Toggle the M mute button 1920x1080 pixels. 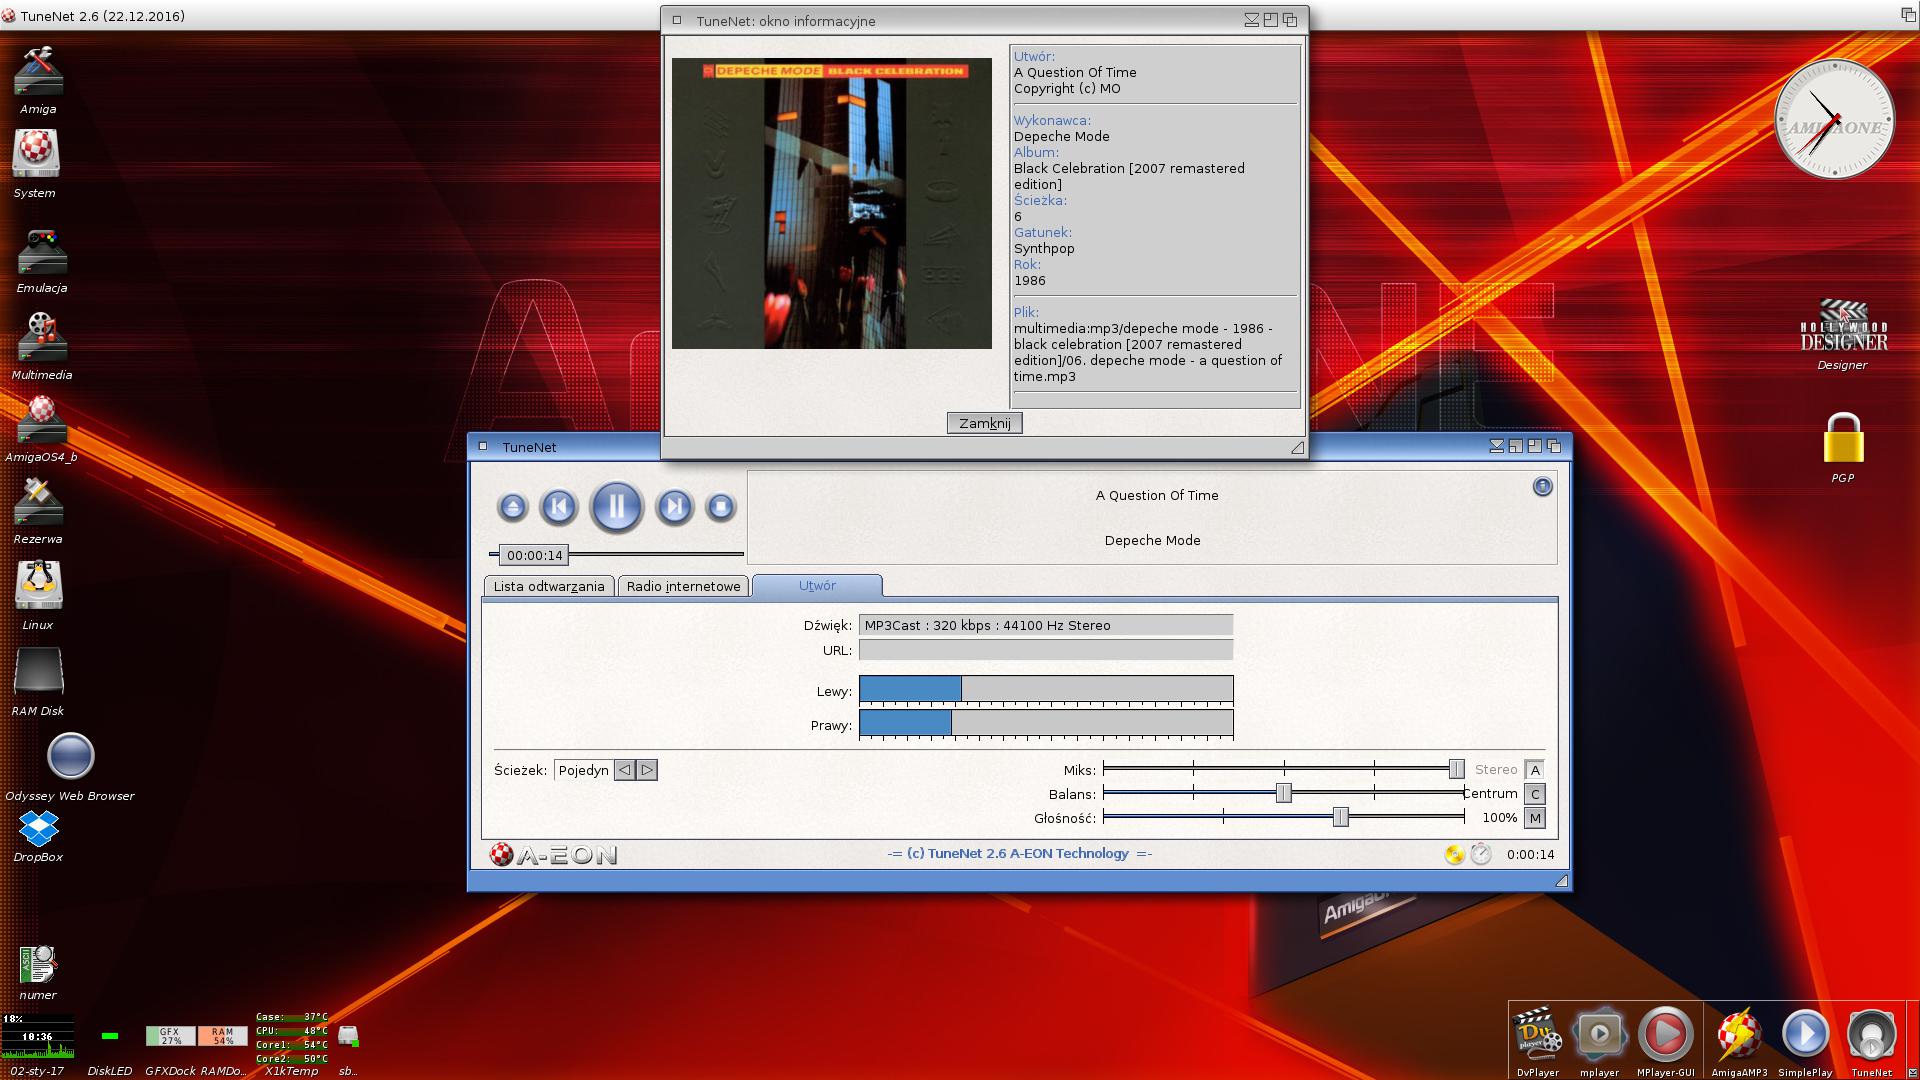(x=1535, y=818)
